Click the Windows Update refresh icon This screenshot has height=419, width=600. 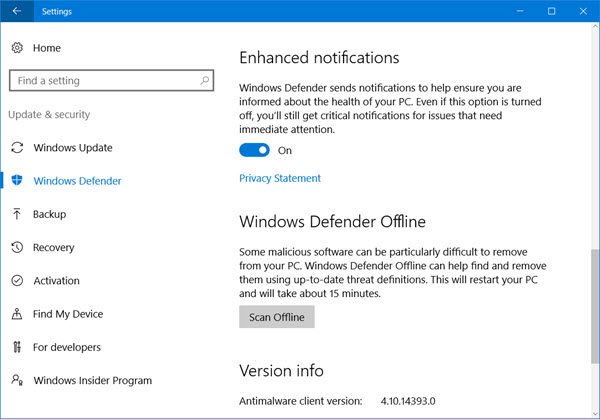17,148
